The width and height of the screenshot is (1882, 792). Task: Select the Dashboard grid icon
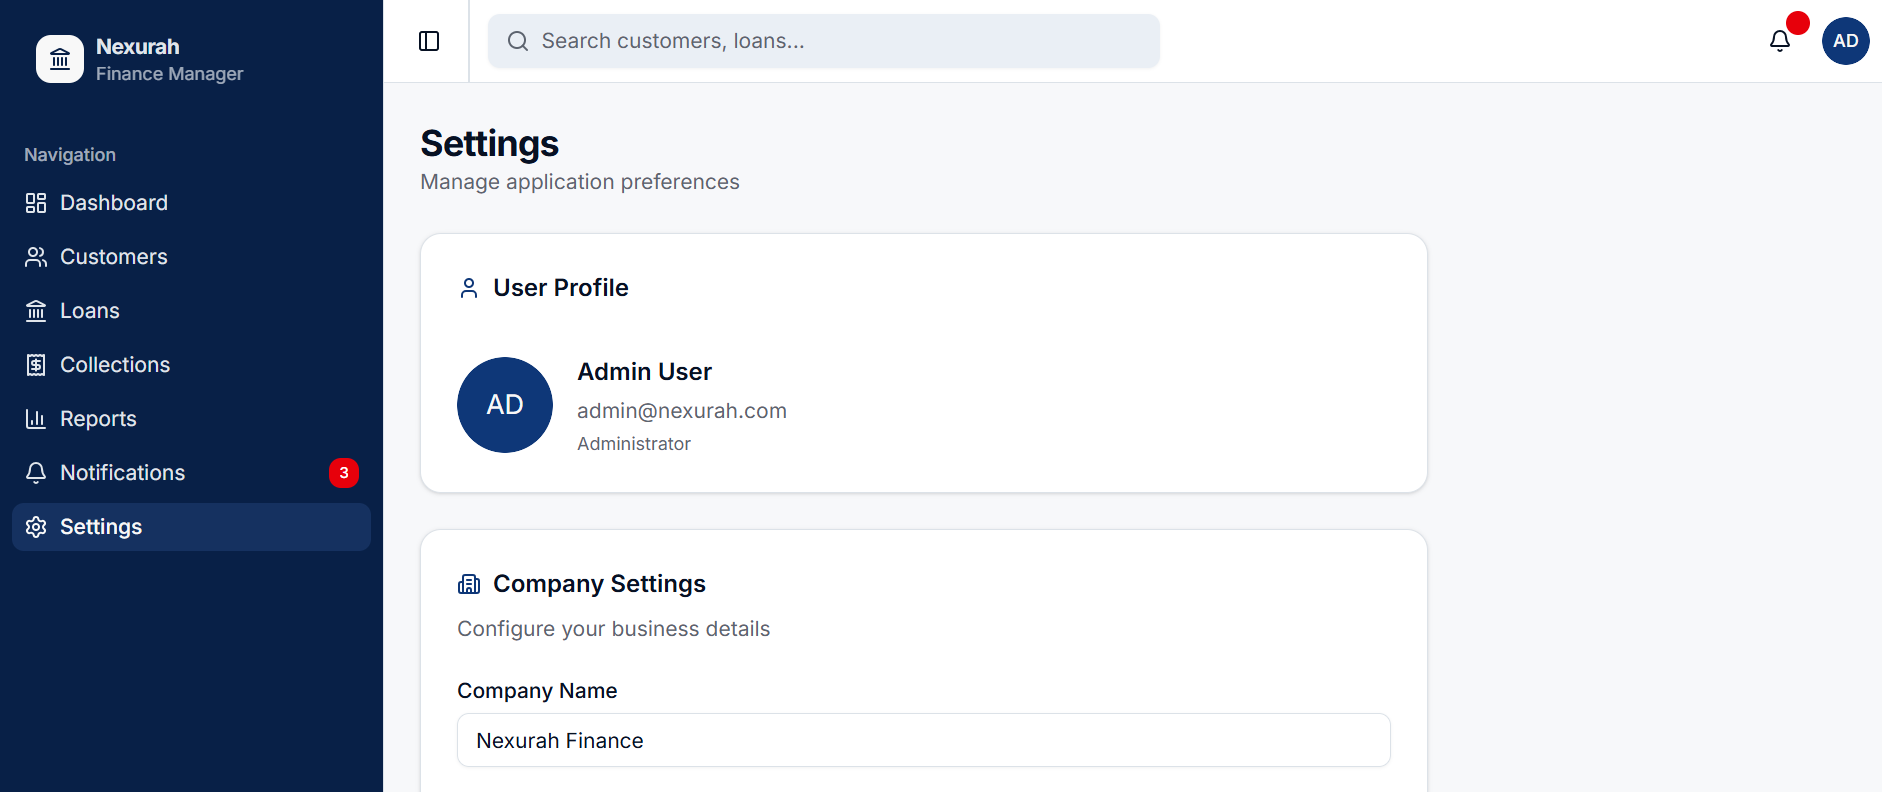(36, 202)
